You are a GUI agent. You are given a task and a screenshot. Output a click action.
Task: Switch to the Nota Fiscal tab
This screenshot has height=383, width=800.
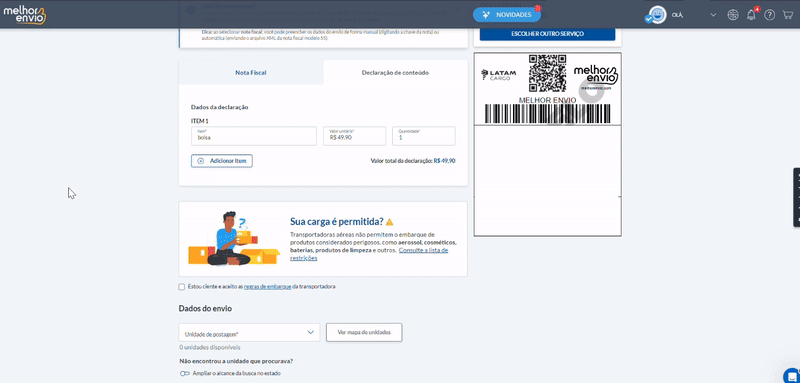tap(251, 72)
